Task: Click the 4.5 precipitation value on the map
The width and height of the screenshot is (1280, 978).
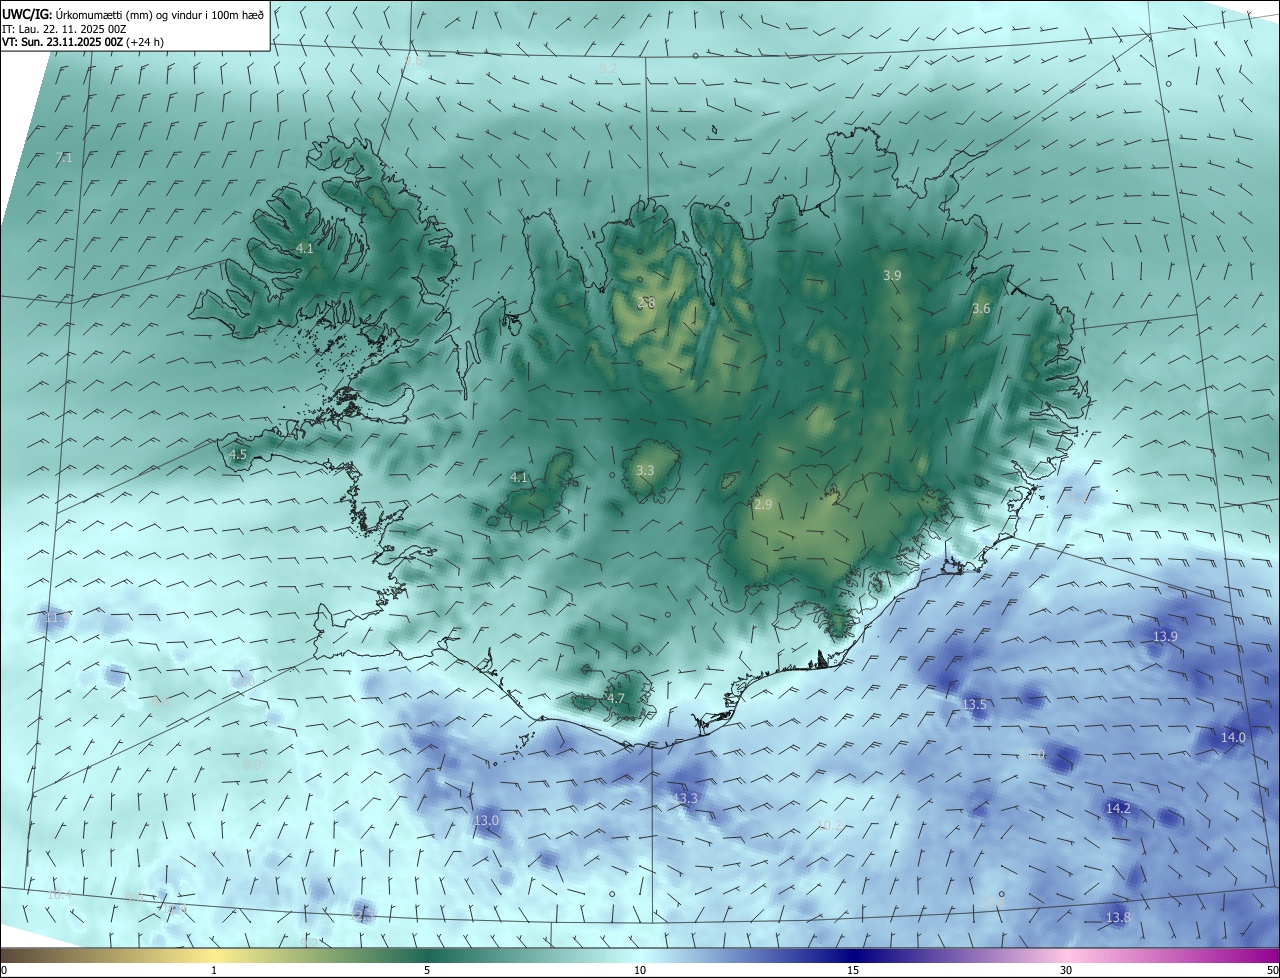Action: (238, 455)
